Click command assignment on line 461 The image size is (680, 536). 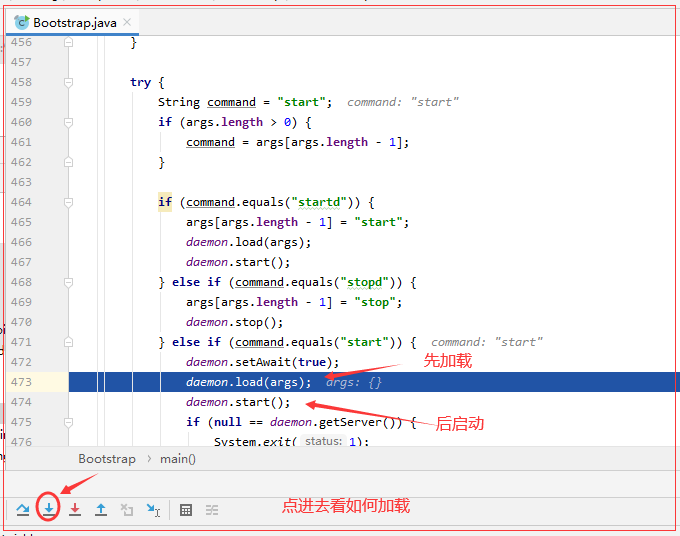click(298, 142)
